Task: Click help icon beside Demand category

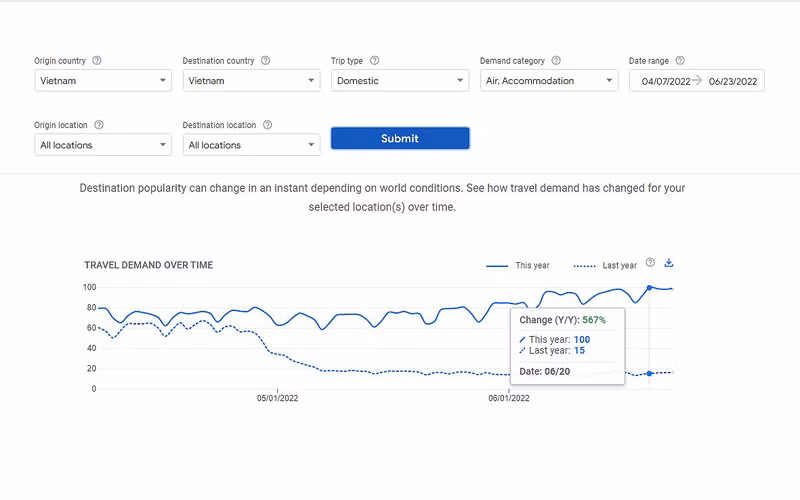Action: coord(556,61)
